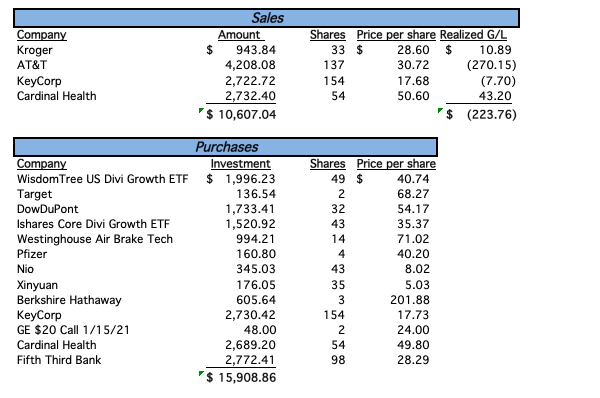Select Target investment value 136.54

coord(256,194)
